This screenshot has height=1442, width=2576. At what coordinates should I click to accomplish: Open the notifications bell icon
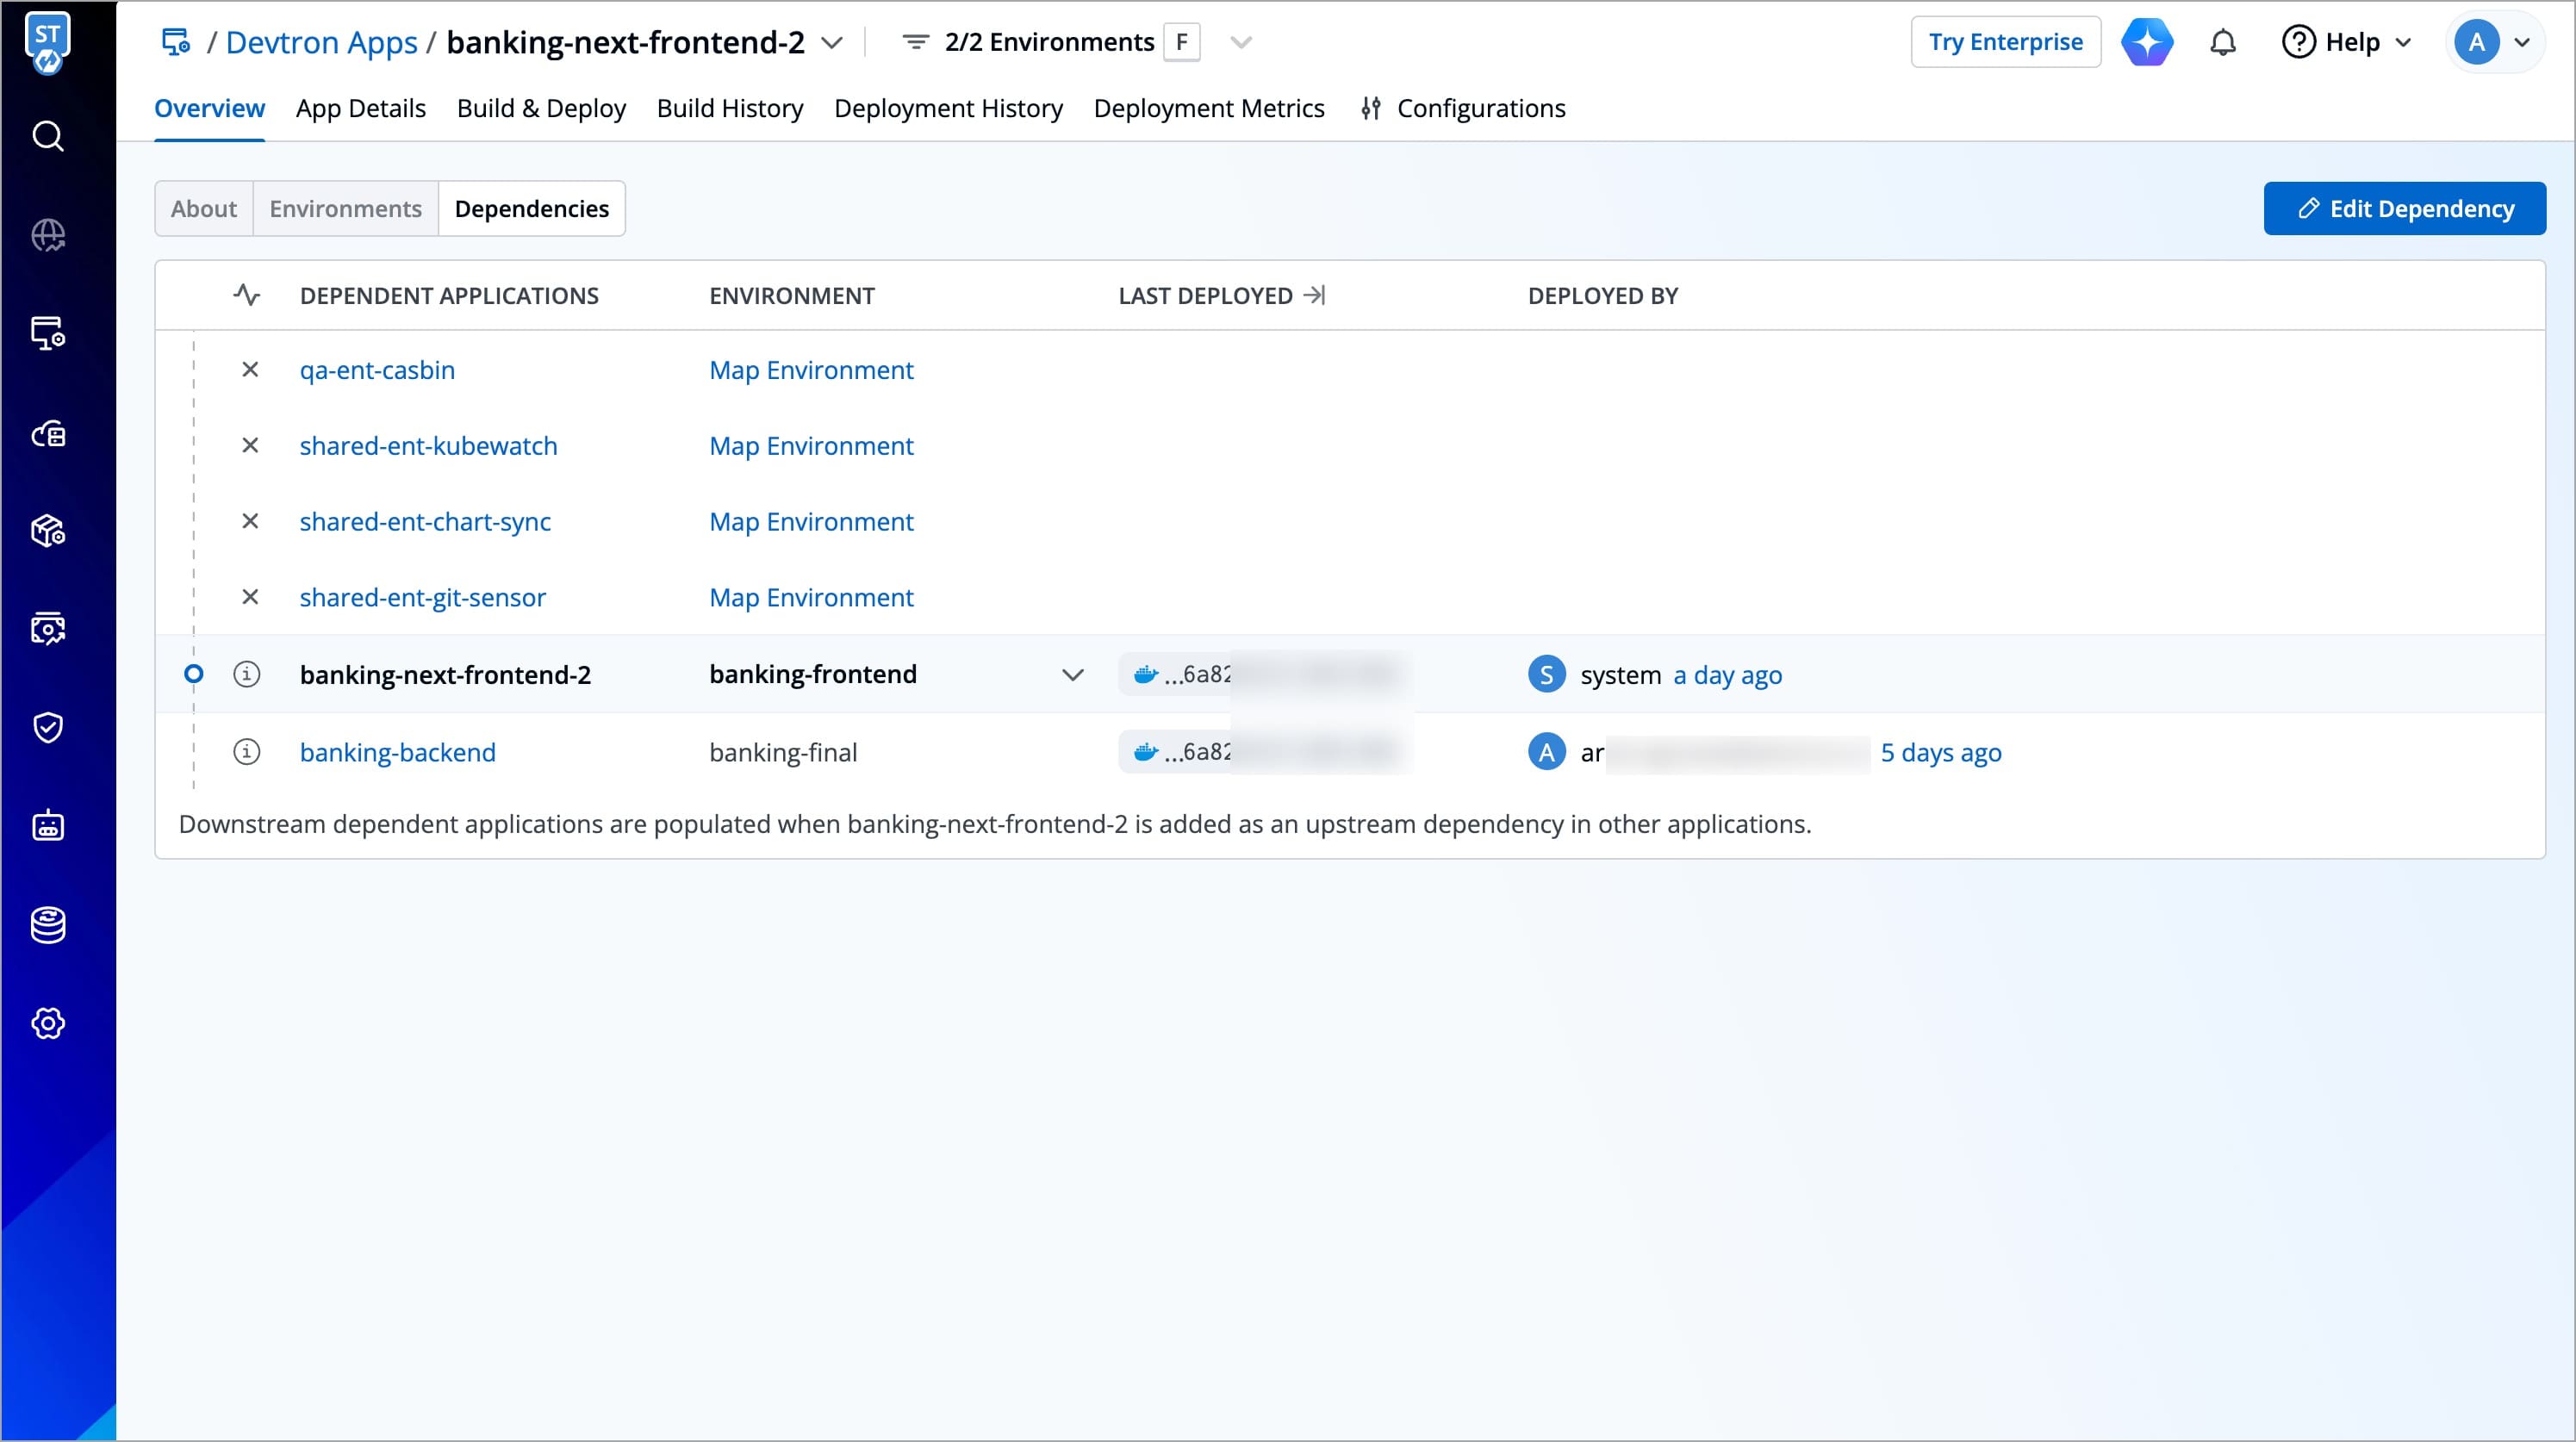(2222, 42)
